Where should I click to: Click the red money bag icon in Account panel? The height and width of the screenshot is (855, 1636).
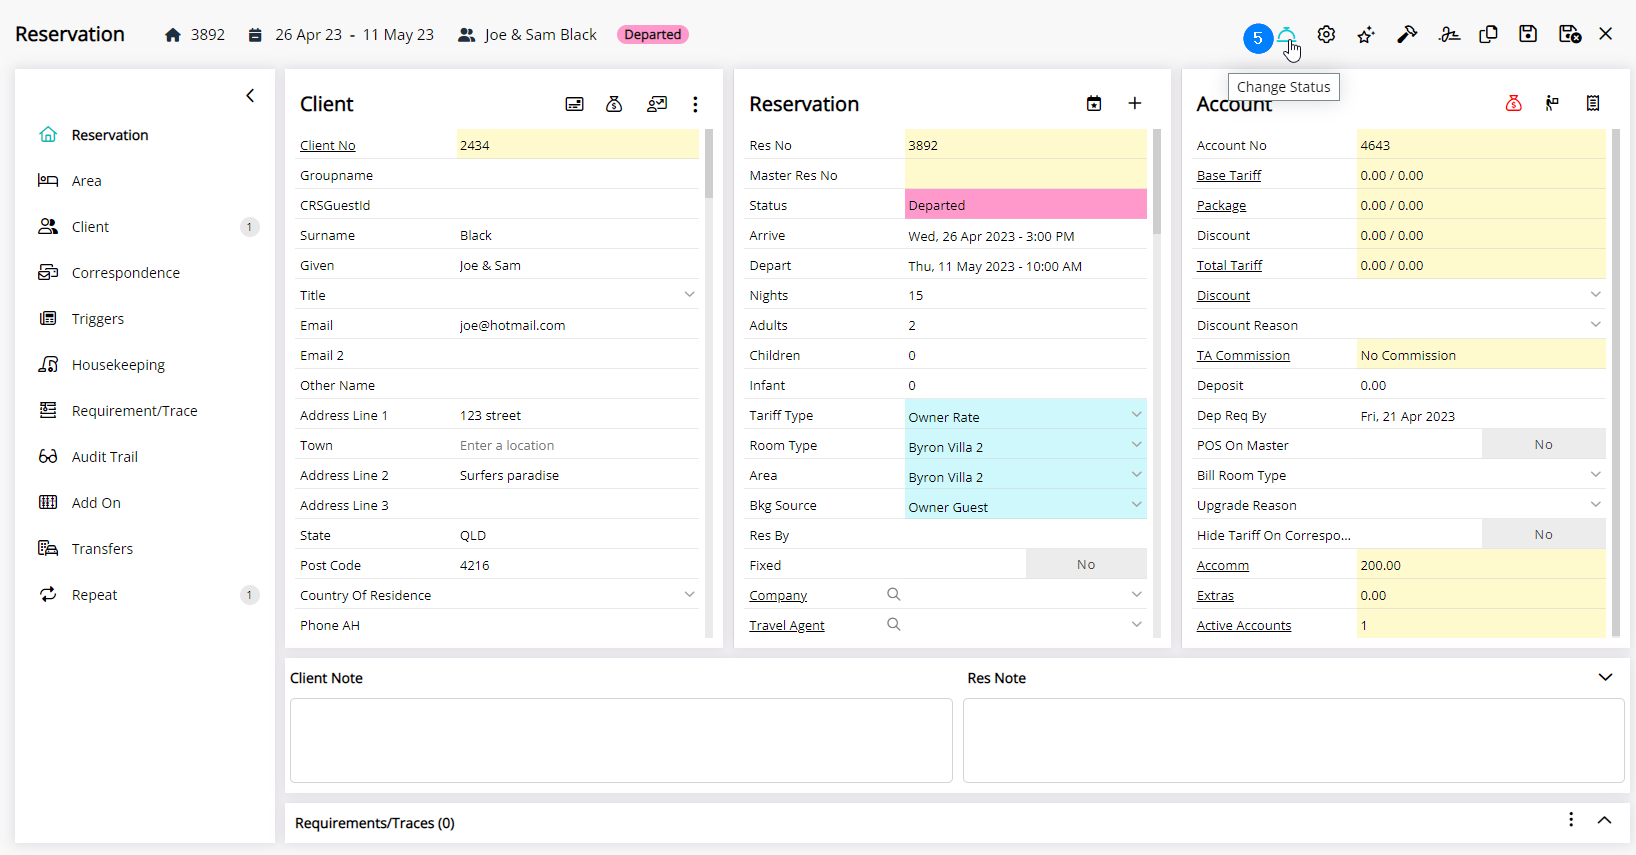[1513, 103]
